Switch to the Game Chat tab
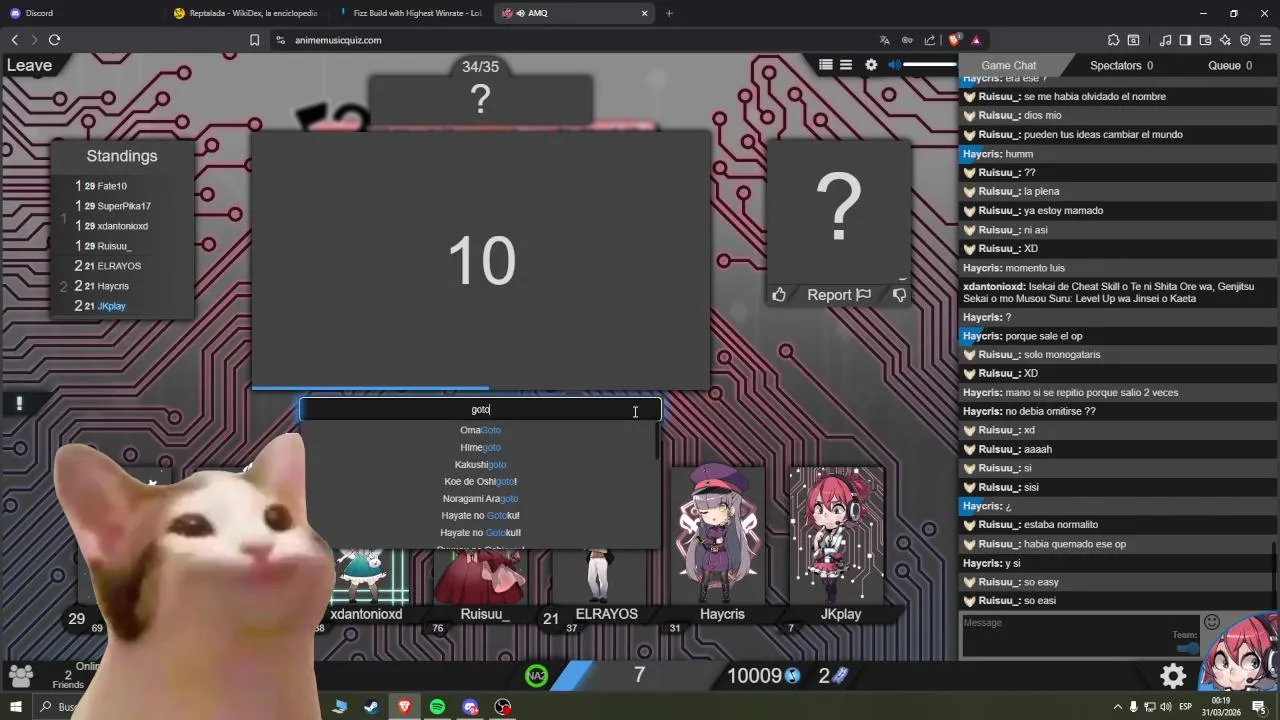Image resolution: width=1280 pixels, height=720 pixels. [x=1008, y=65]
